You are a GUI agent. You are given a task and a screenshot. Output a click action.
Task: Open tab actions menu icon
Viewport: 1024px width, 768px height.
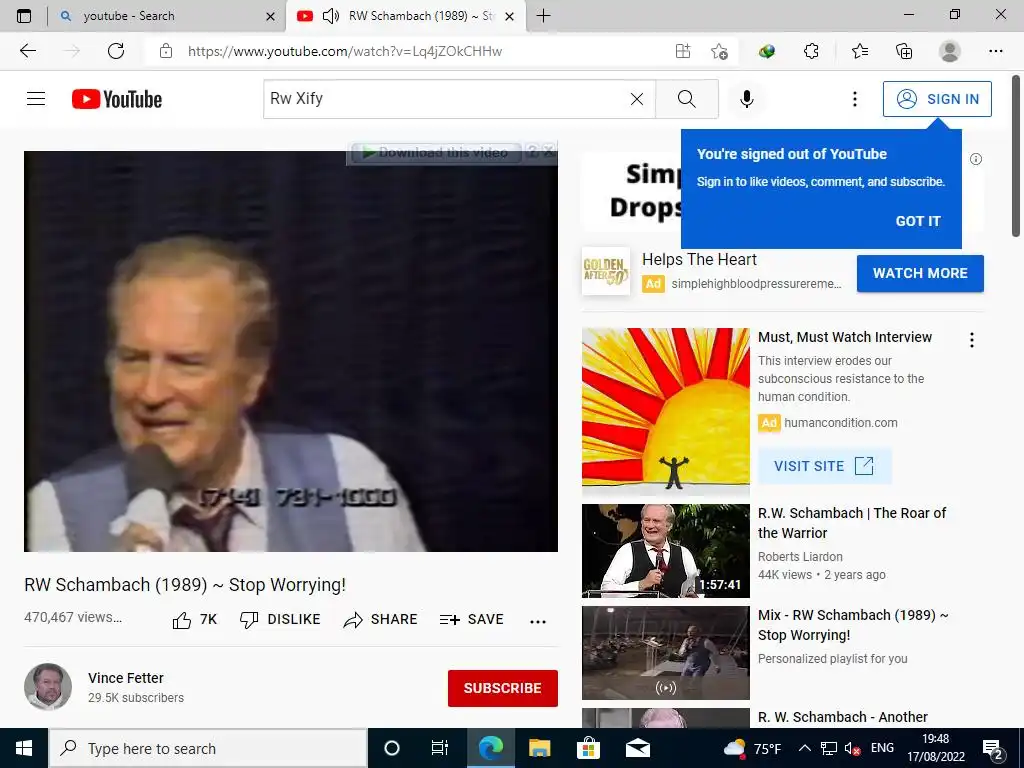coord(24,16)
